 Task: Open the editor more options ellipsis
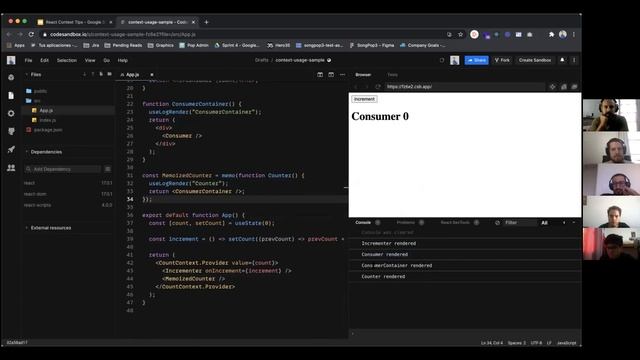point(342,75)
